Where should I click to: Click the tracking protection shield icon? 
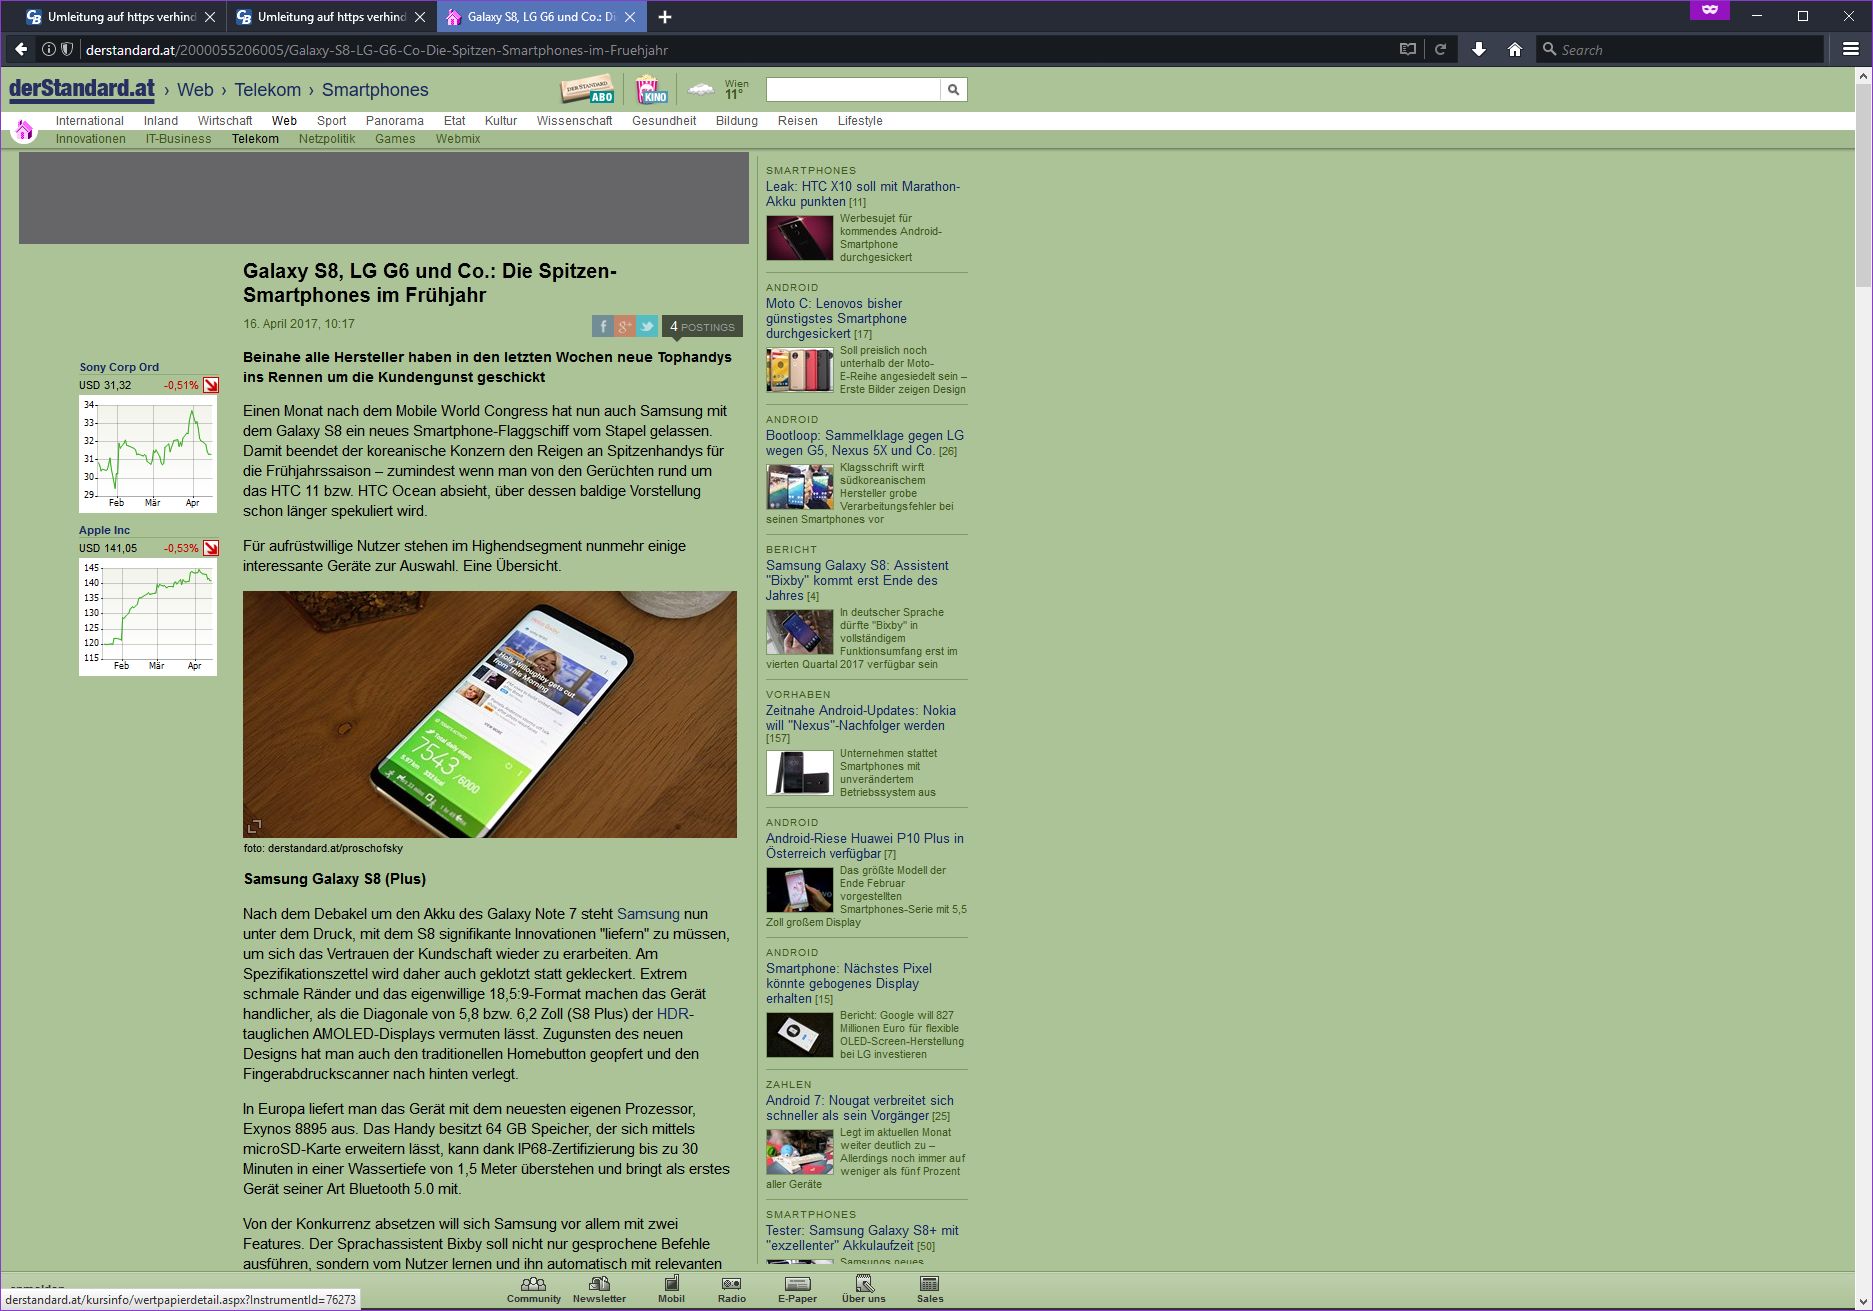[67, 49]
